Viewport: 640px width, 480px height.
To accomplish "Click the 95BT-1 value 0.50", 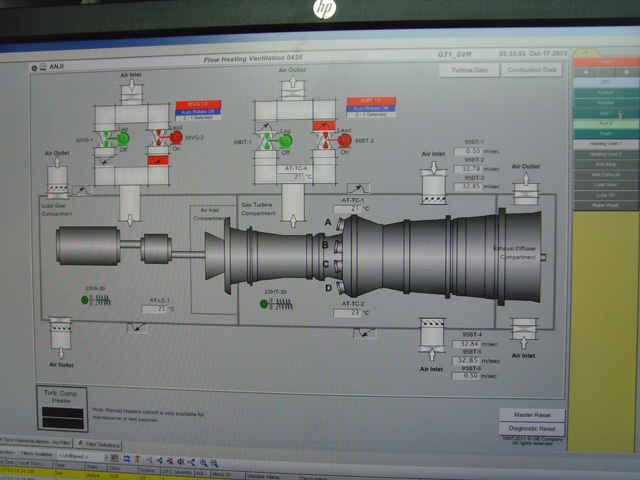I will (467, 151).
